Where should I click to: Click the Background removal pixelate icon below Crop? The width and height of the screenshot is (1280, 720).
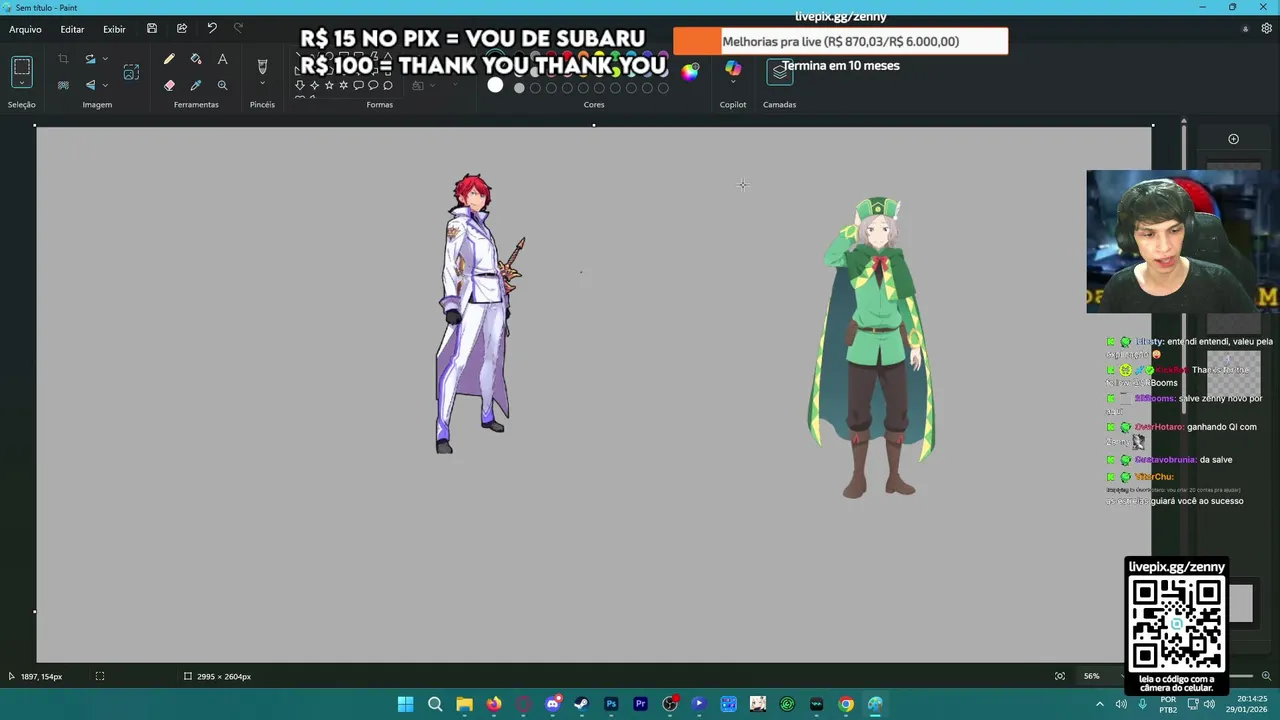63,86
